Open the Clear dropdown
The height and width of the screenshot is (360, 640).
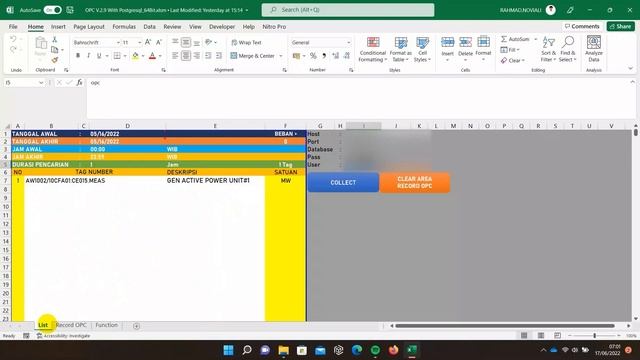click(x=513, y=60)
